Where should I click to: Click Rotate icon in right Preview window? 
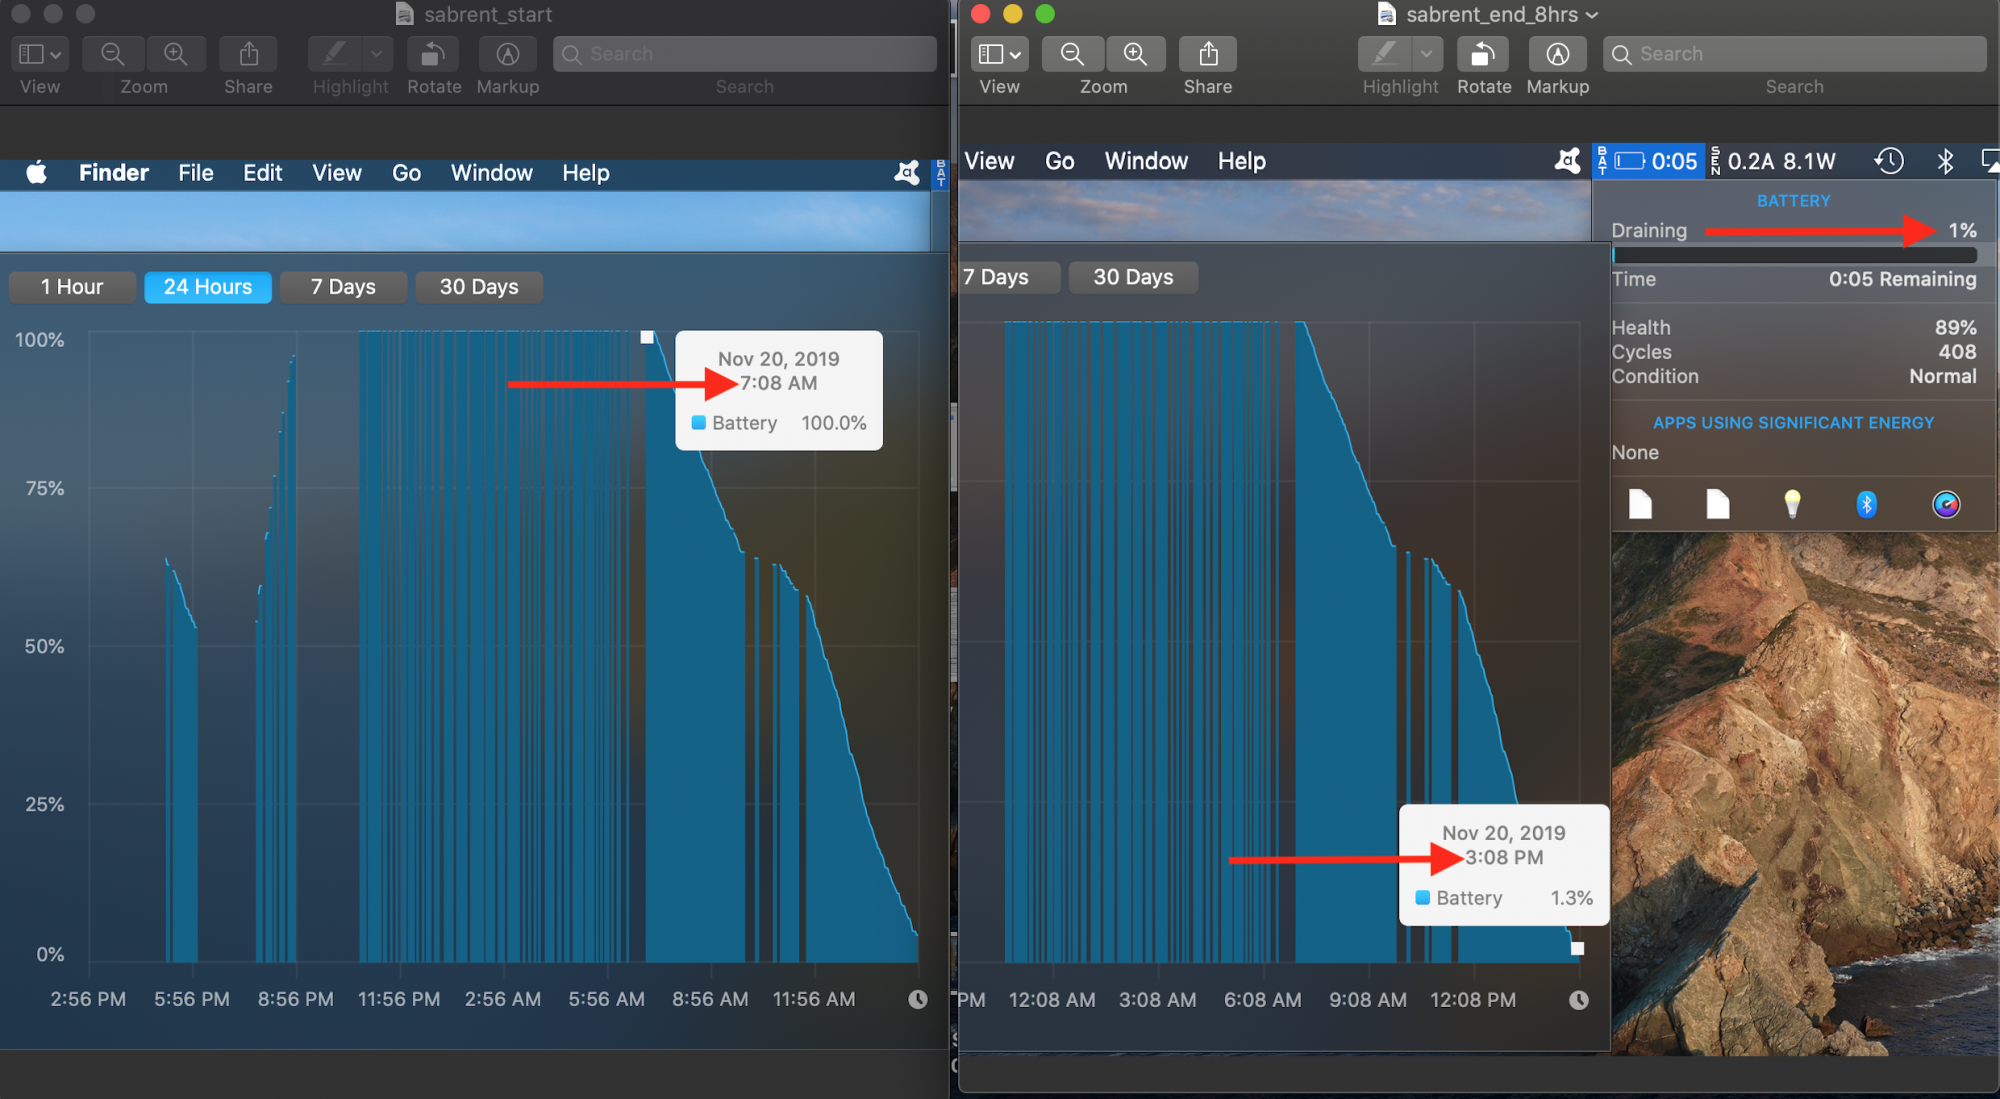tap(1483, 54)
